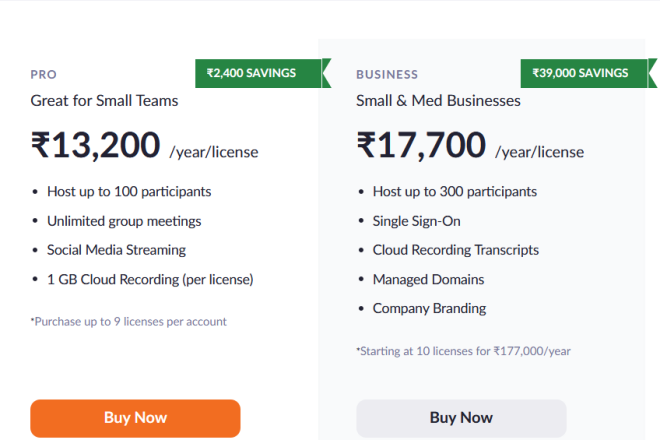Click Host up to 100 participants feature

point(129,191)
